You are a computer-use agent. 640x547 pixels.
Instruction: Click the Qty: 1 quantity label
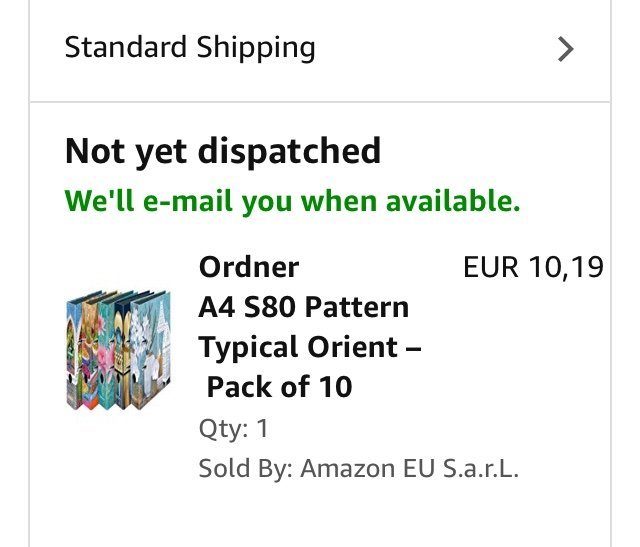234,429
